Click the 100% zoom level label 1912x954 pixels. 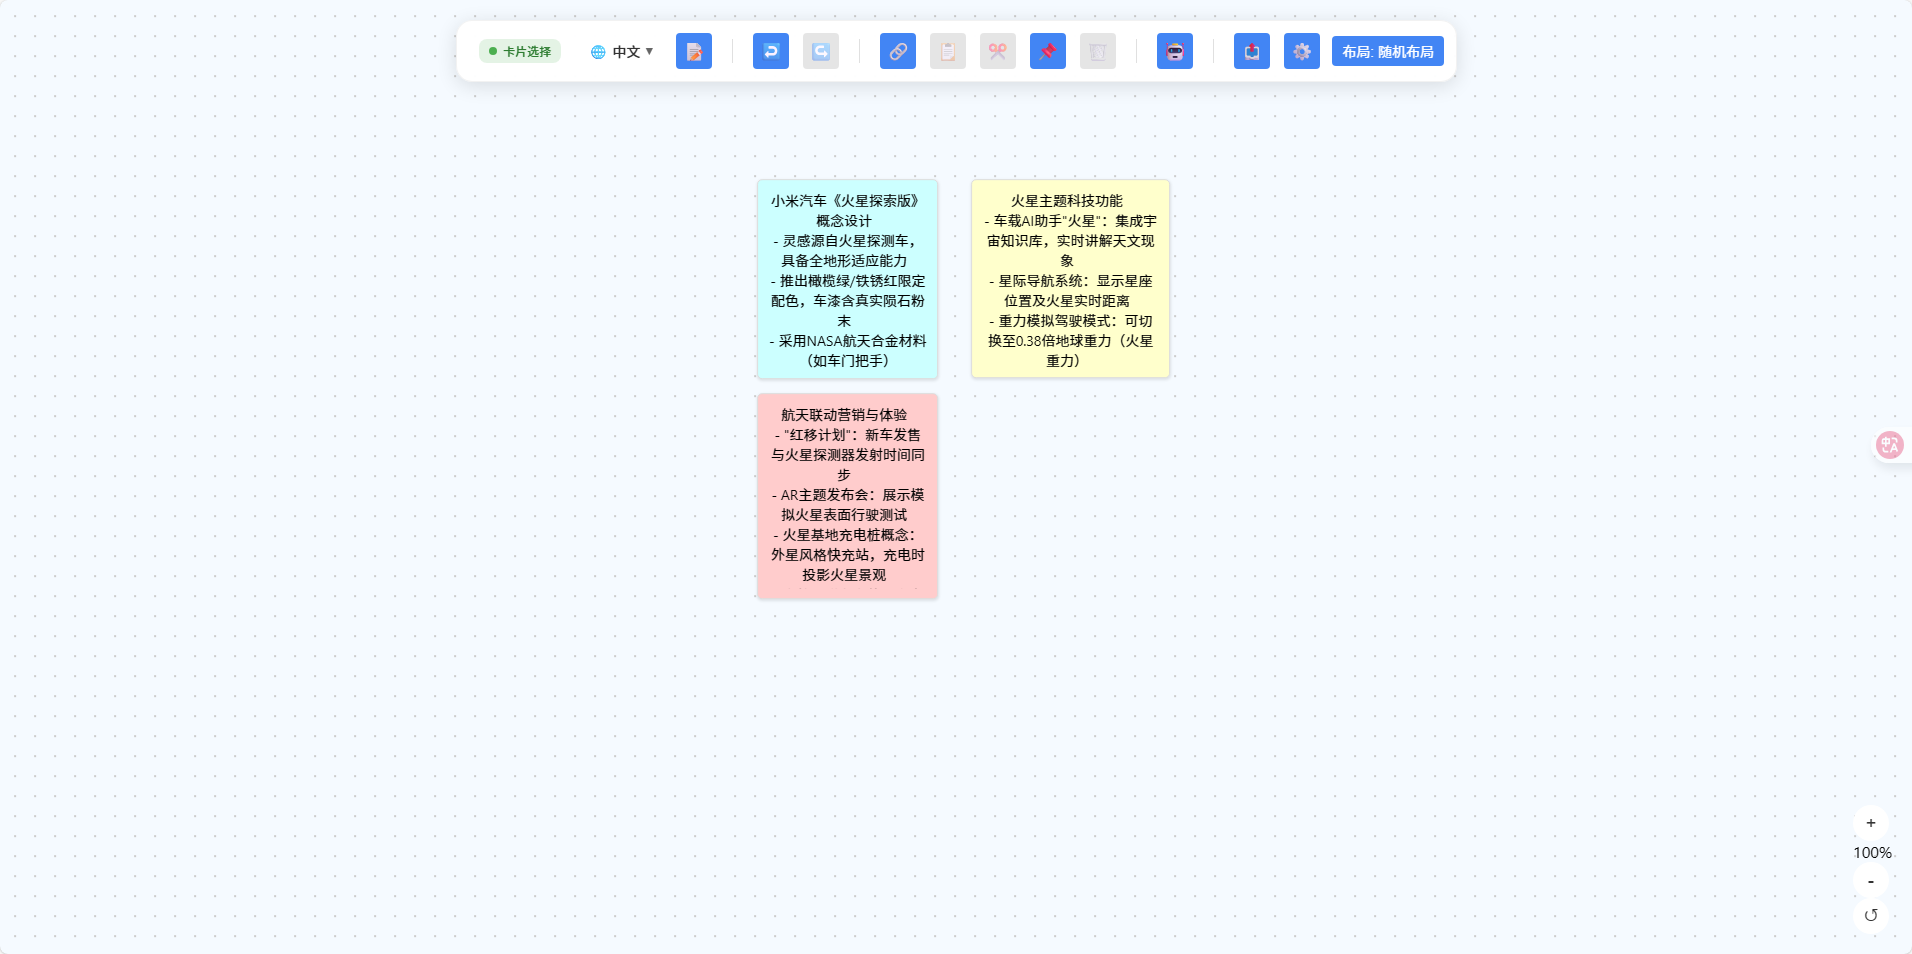[1872, 853]
